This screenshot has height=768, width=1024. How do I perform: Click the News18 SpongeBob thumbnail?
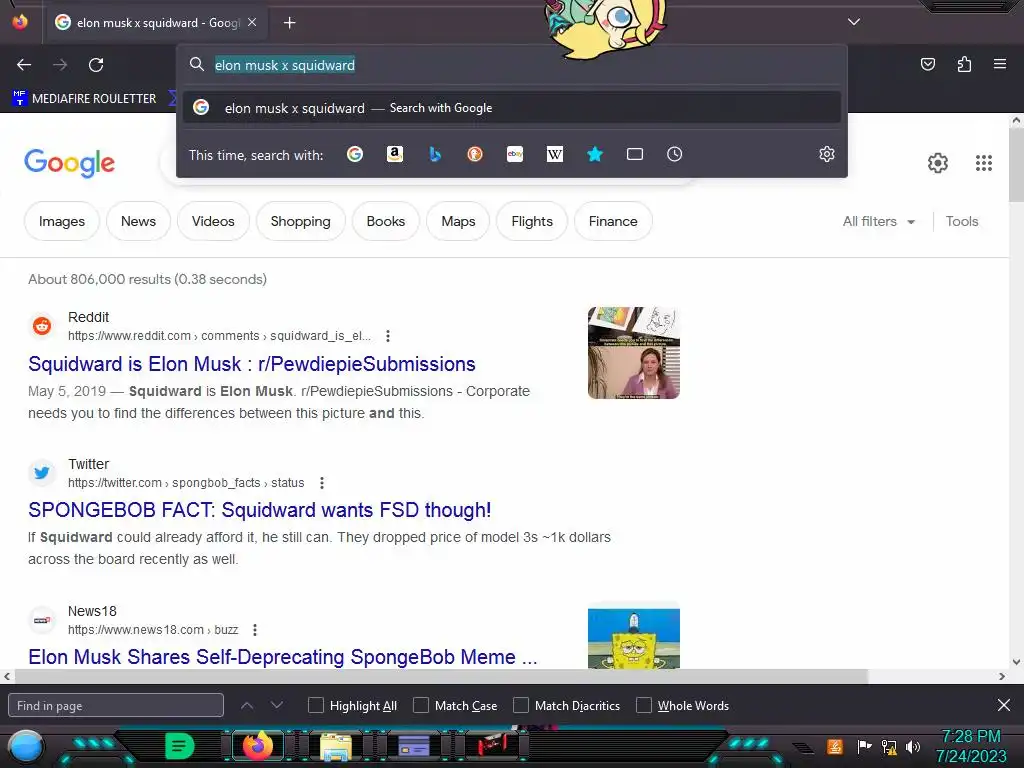633,638
